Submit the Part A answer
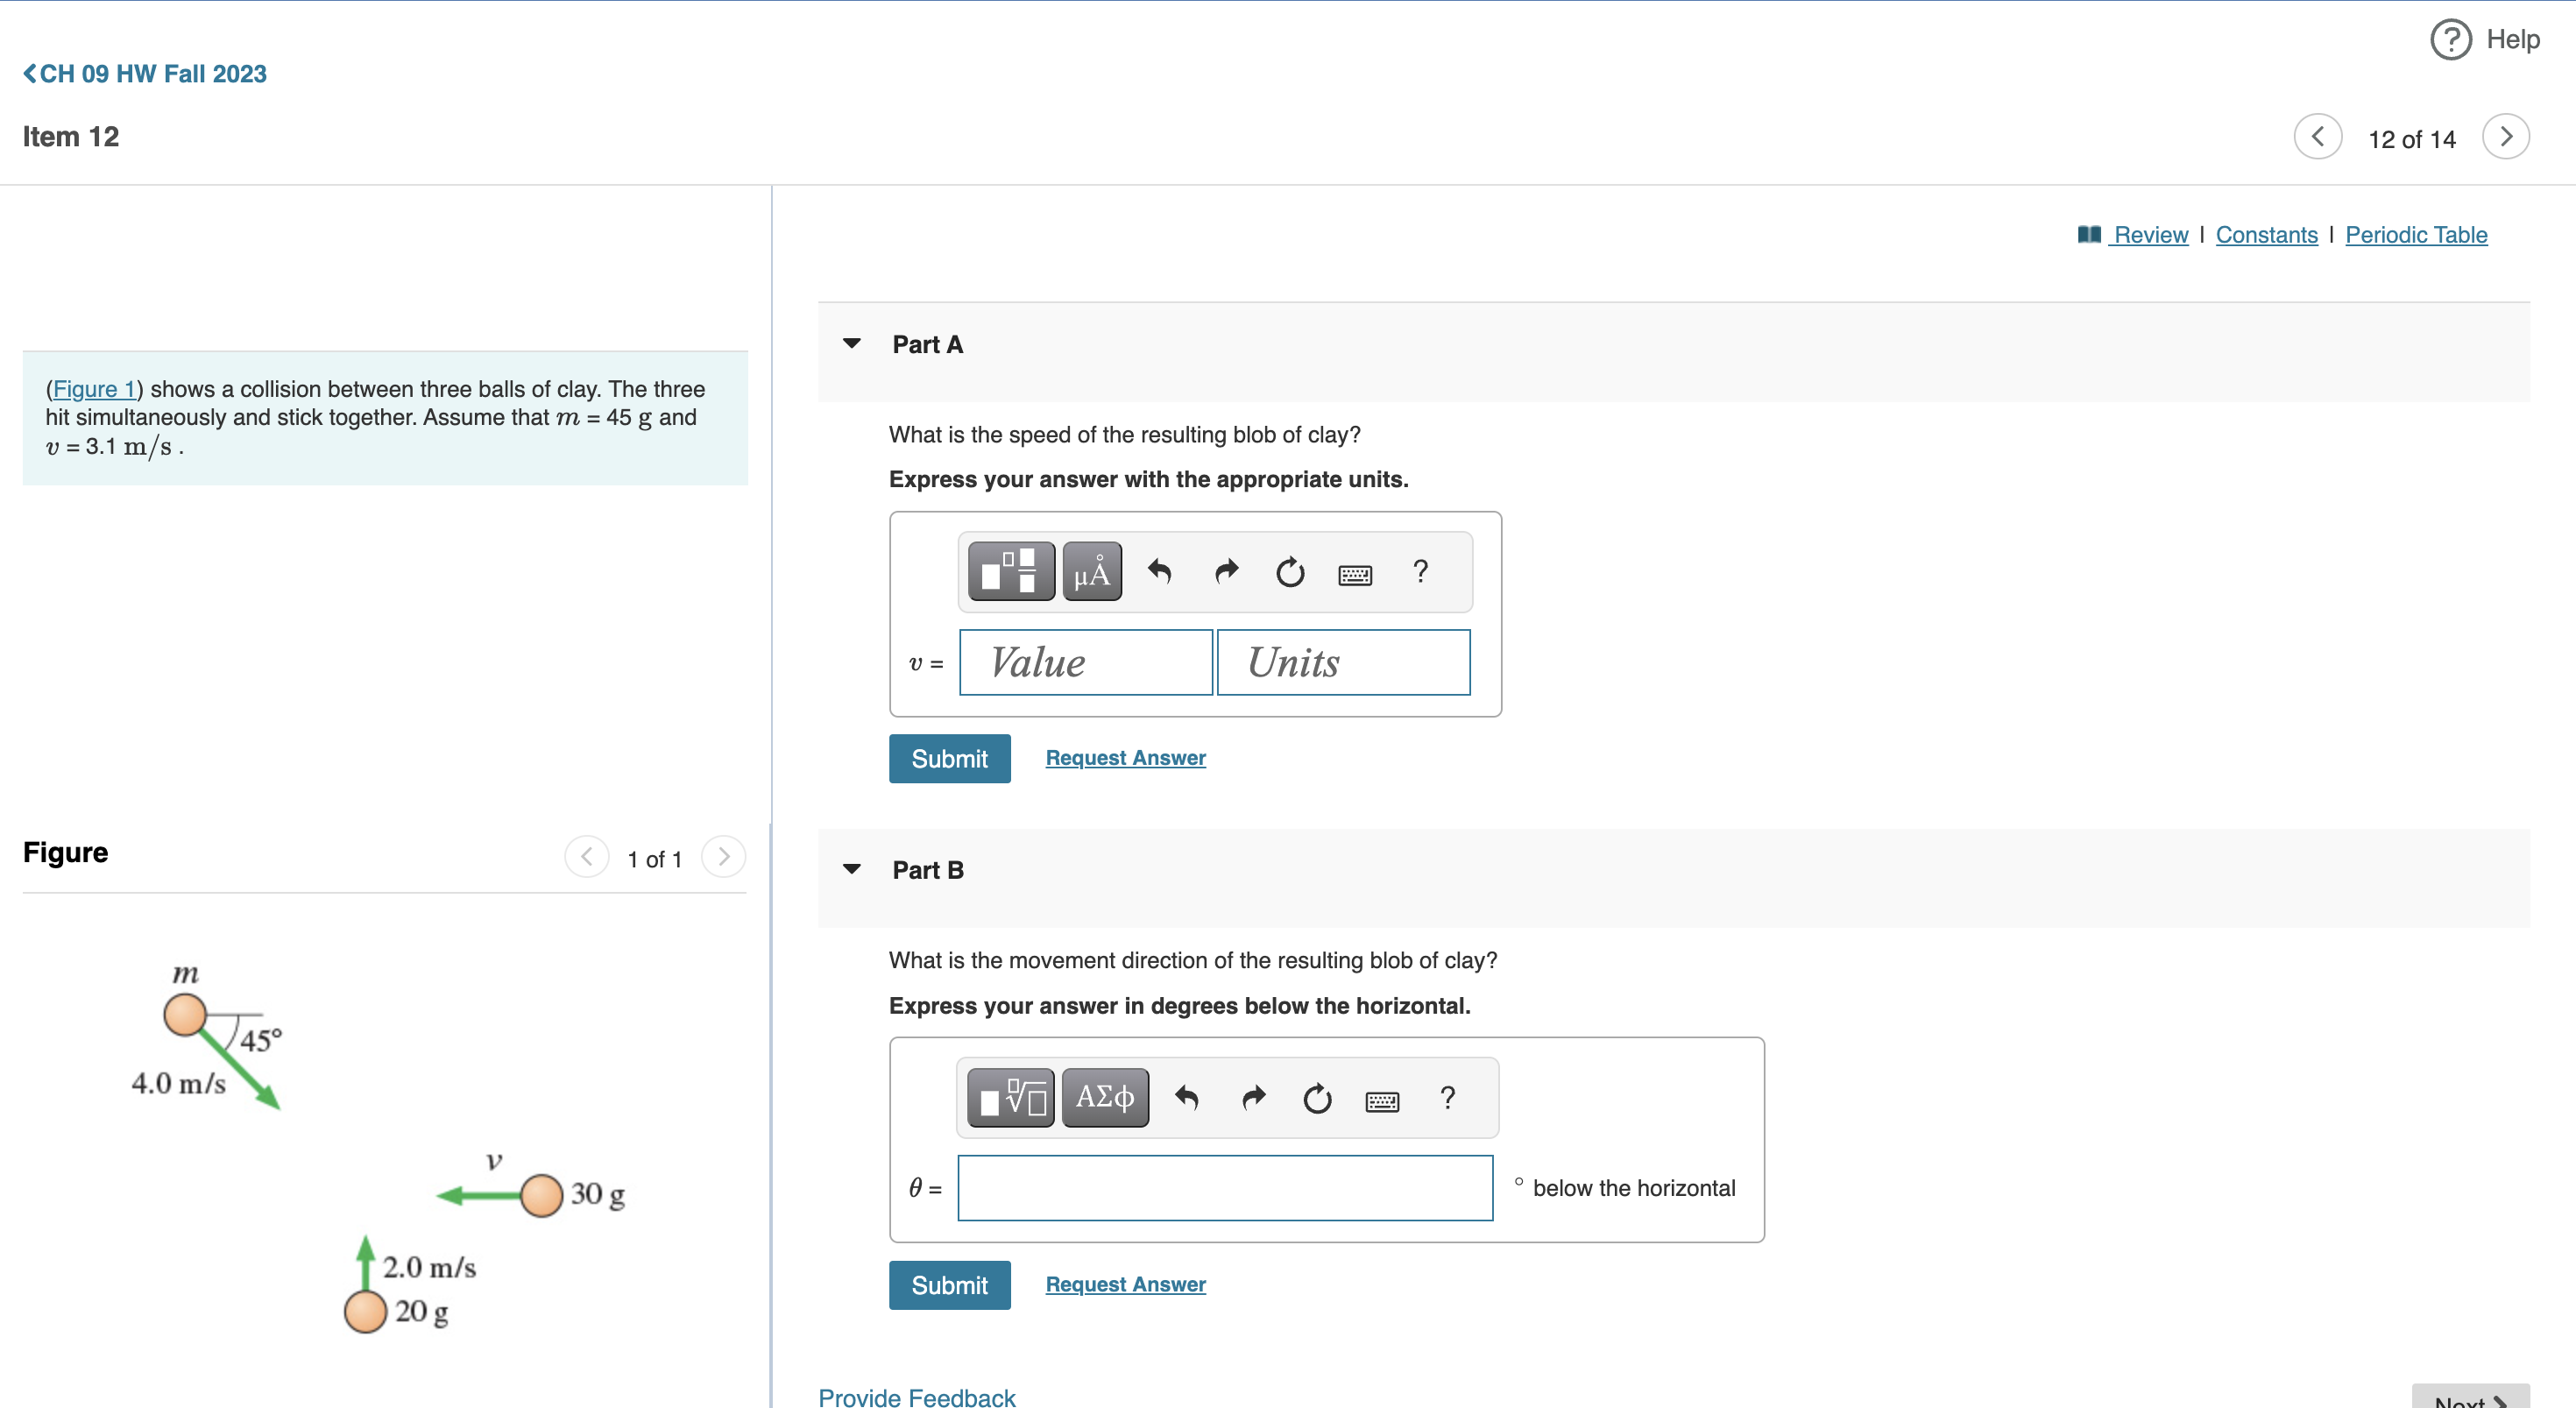Screen dimensions: 2576x1408 [949, 759]
